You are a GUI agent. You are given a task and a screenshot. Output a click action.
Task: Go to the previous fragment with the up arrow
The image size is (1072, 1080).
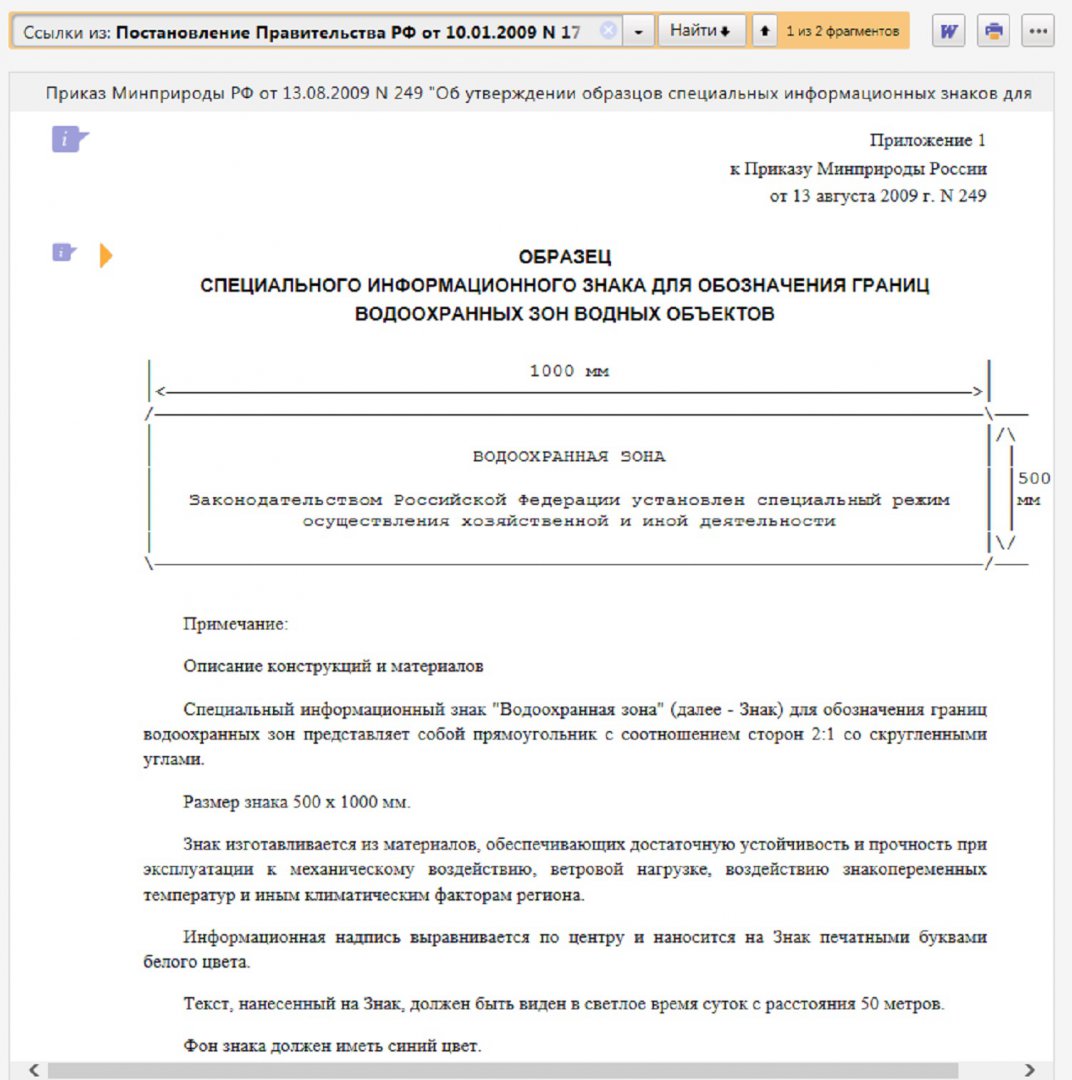click(764, 31)
